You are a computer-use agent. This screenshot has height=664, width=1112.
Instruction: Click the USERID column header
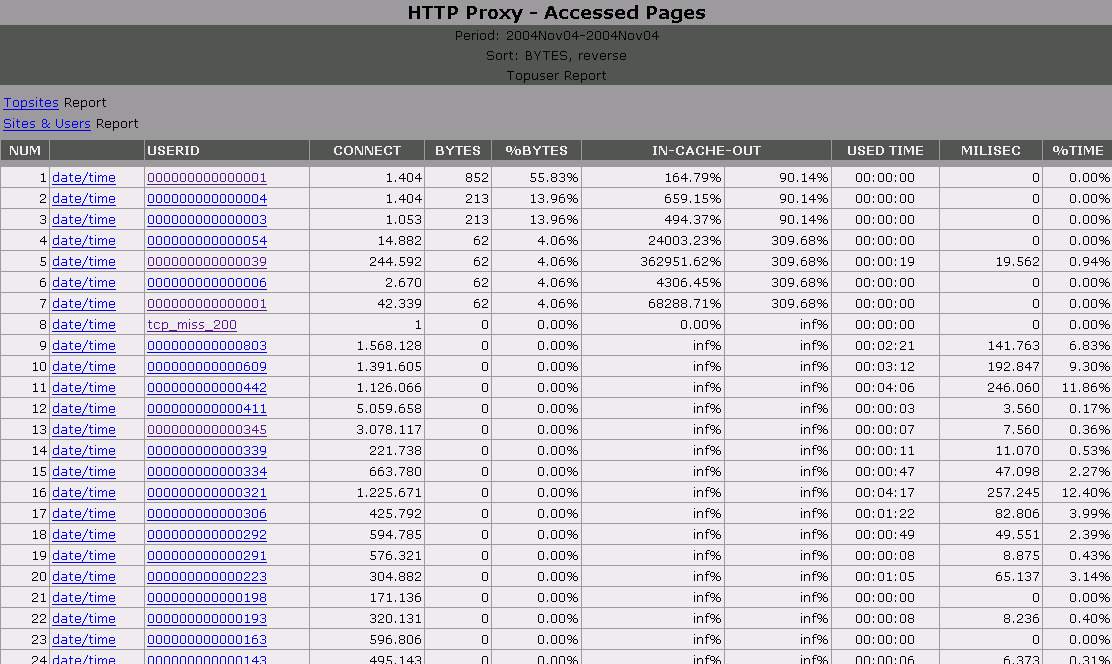(x=227, y=150)
